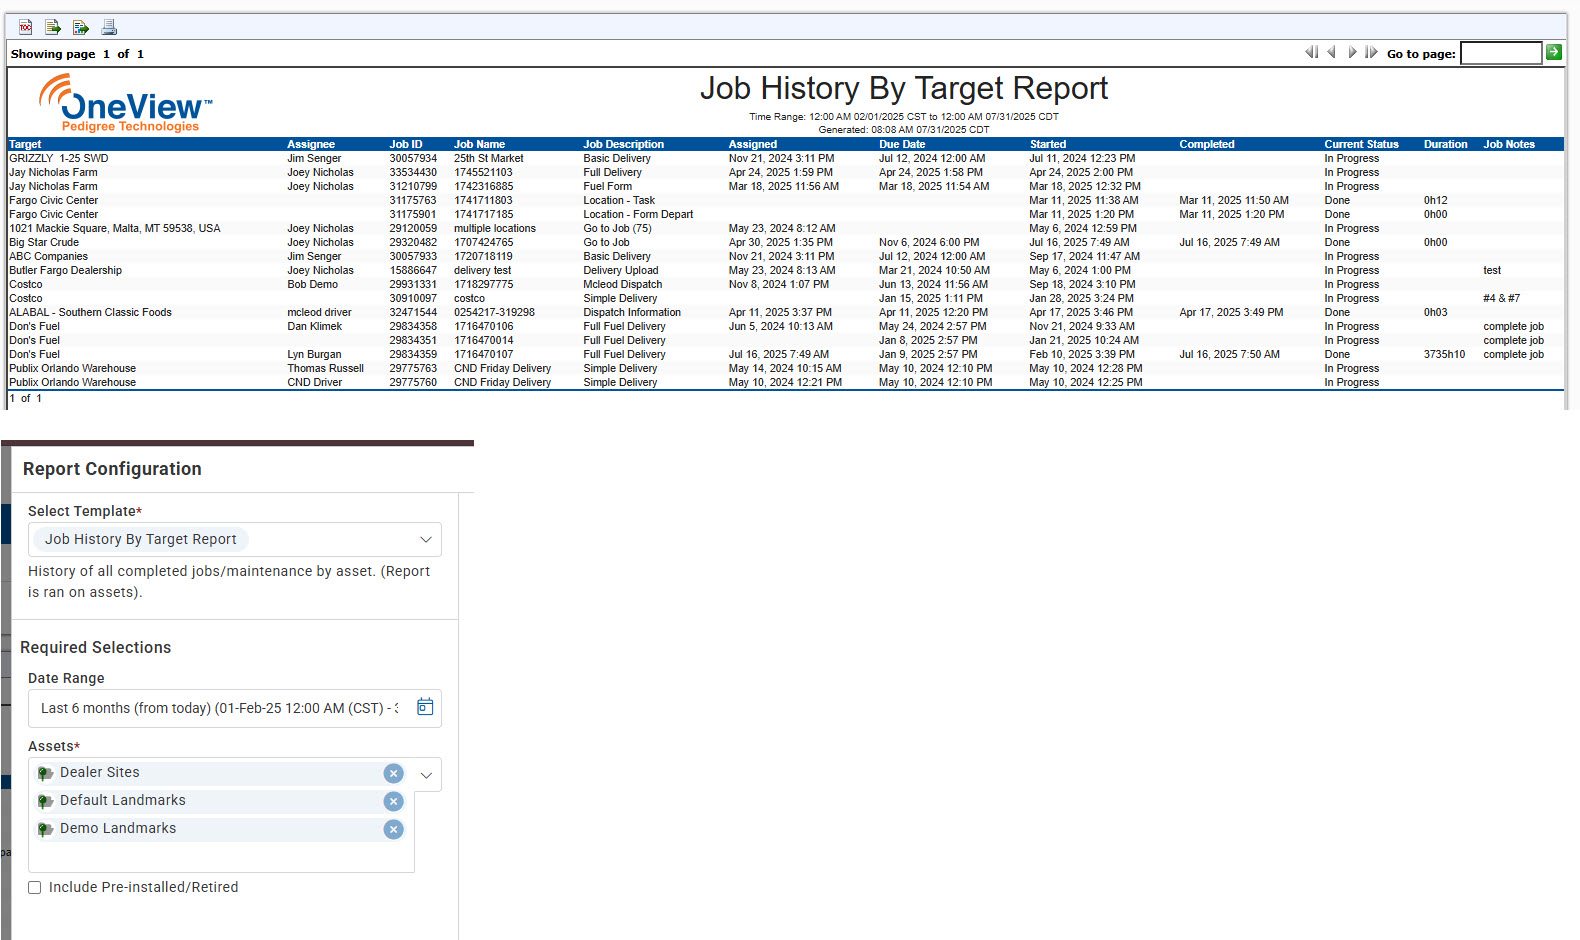
Task: Click the Mcleod Dispatch job description
Action: (623, 284)
